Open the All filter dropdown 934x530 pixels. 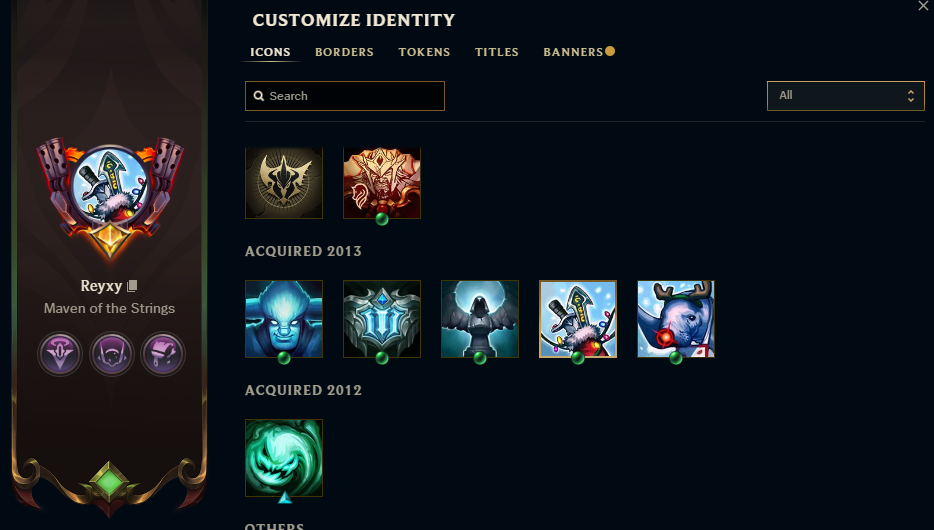pos(845,95)
